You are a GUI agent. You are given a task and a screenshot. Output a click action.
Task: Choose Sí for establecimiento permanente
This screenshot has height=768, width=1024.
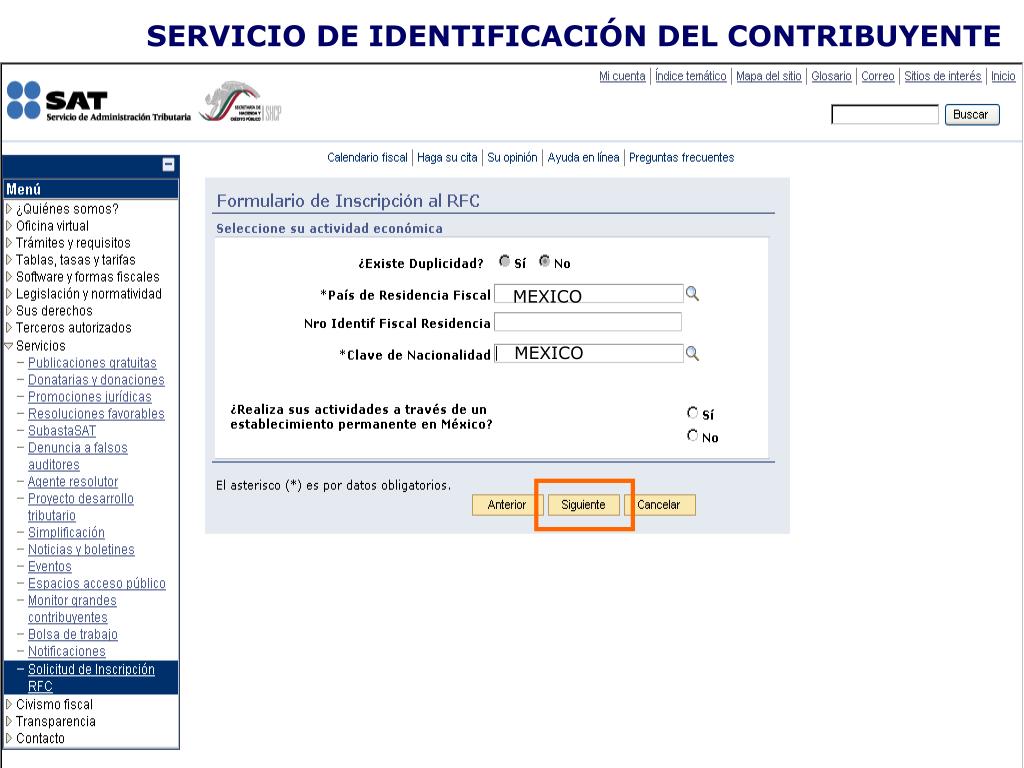tap(692, 412)
